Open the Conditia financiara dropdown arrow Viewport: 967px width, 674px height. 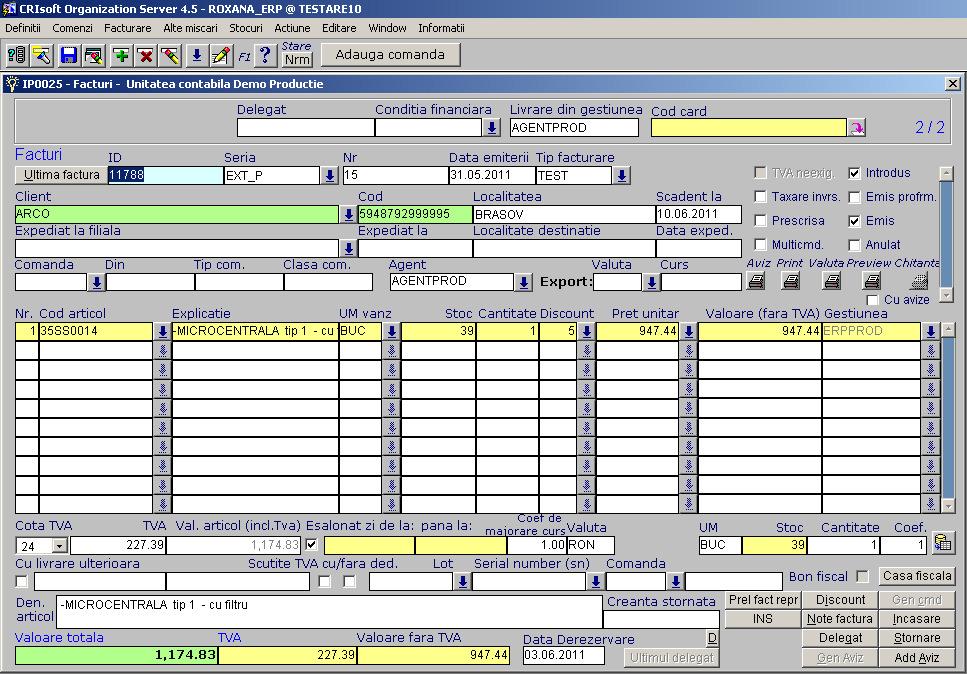click(x=492, y=128)
